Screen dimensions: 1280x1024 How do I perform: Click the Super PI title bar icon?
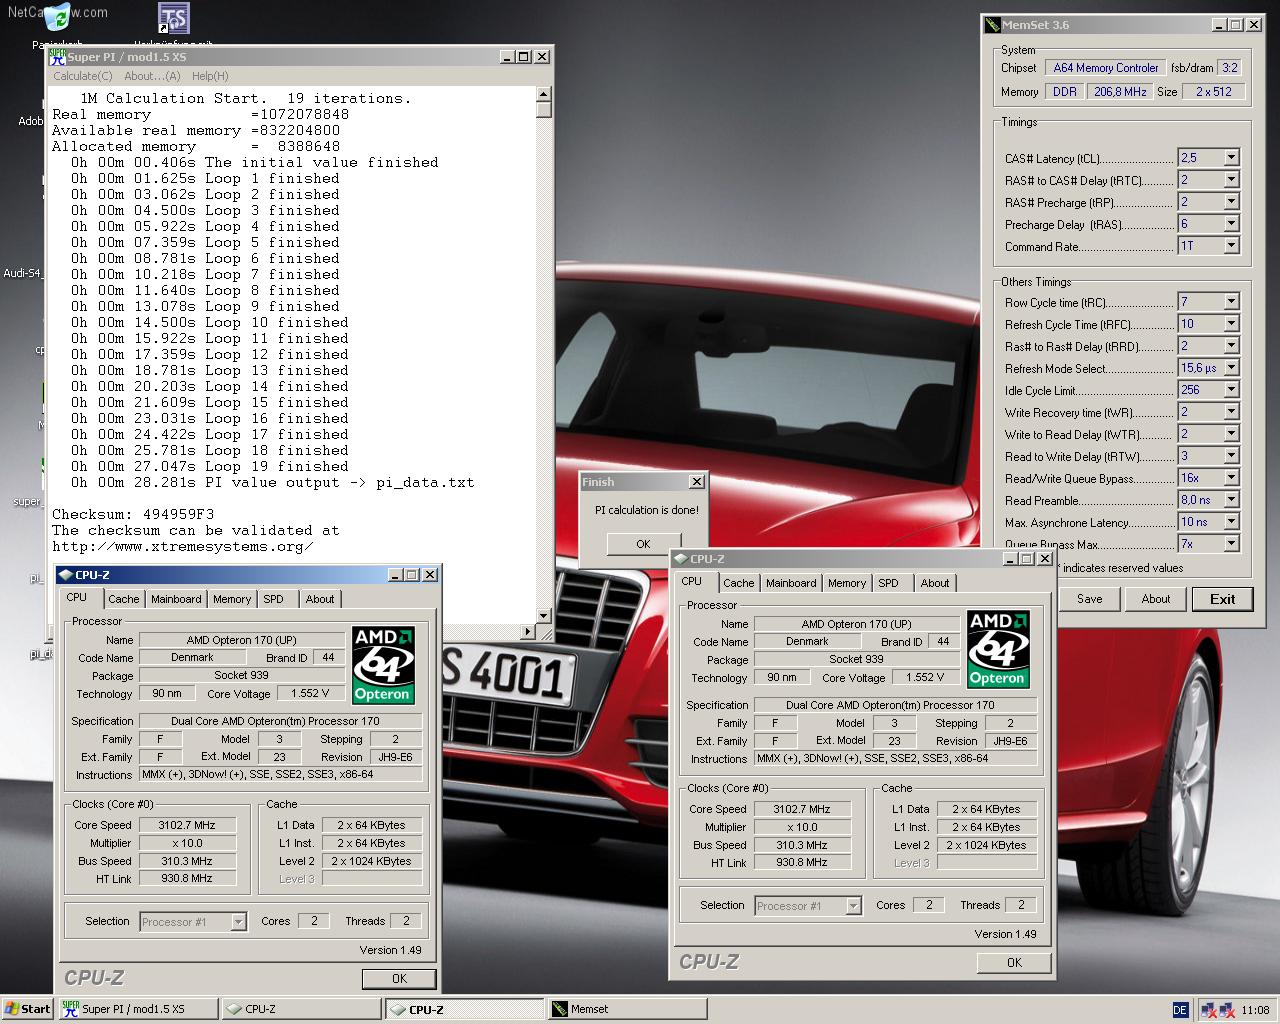pos(58,57)
